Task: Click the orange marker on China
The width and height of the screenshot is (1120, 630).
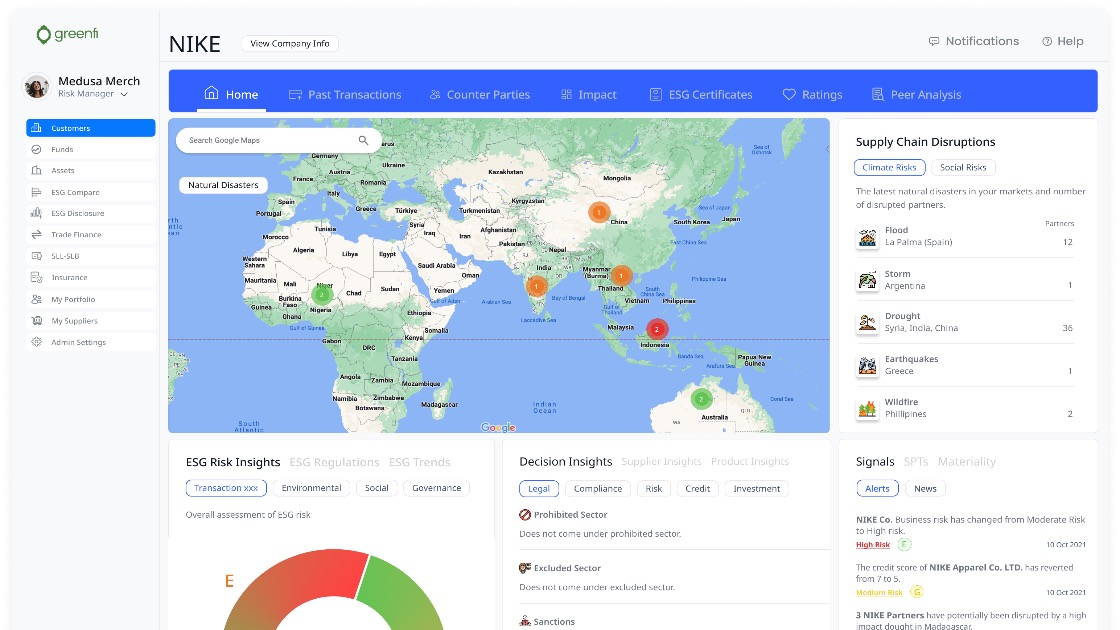Action: [x=599, y=212]
